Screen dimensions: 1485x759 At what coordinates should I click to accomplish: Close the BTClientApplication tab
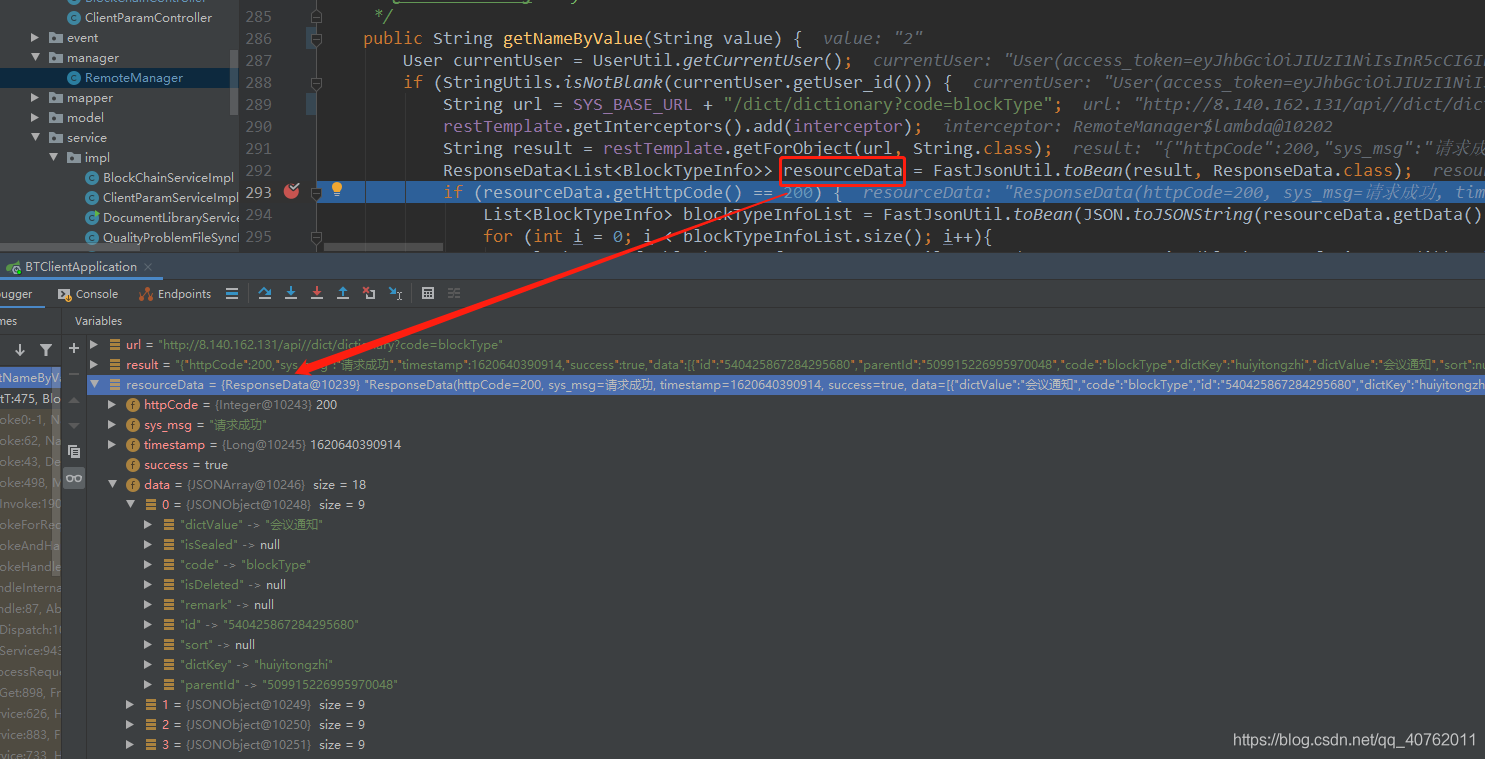coord(148,267)
